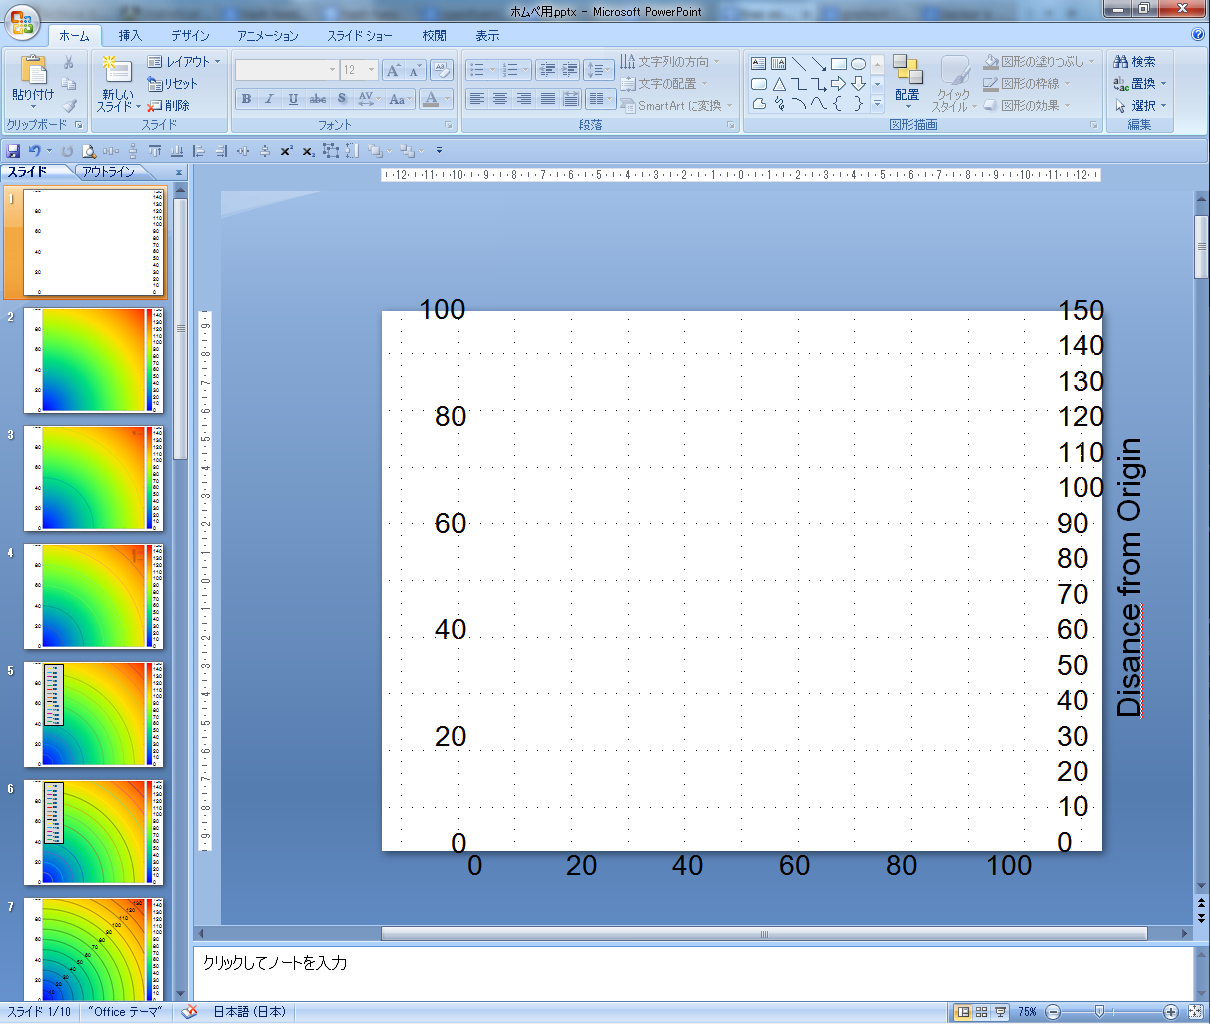Click the zoom slider handle in status bar
The height and width of the screenshot is (1024, 1210).
click(x=1098, y=1012)
